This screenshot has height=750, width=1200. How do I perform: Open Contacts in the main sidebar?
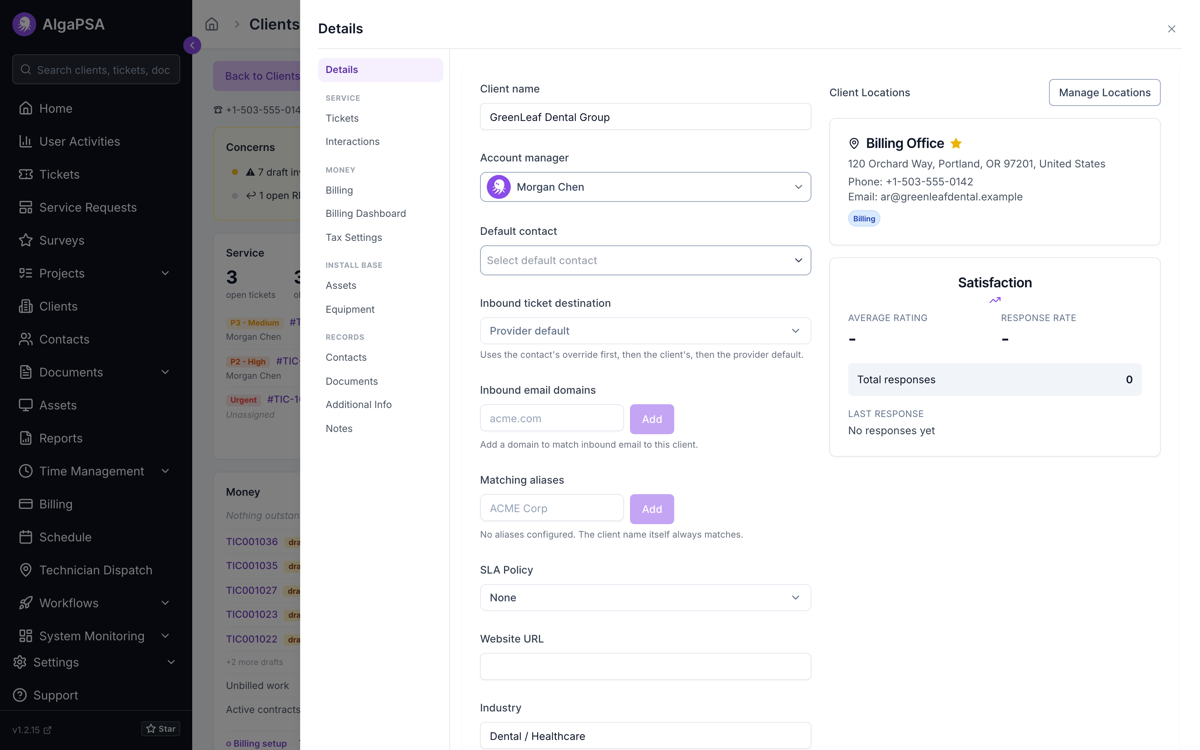pos(64,339)
